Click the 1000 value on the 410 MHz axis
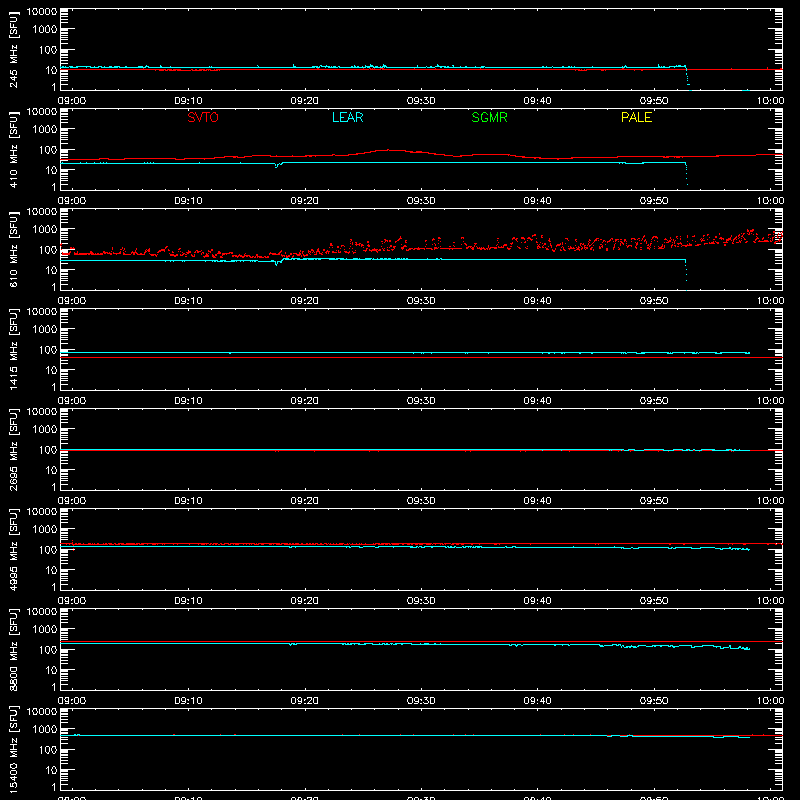Screen dimensions: 800x800 (x=45, y=130)
